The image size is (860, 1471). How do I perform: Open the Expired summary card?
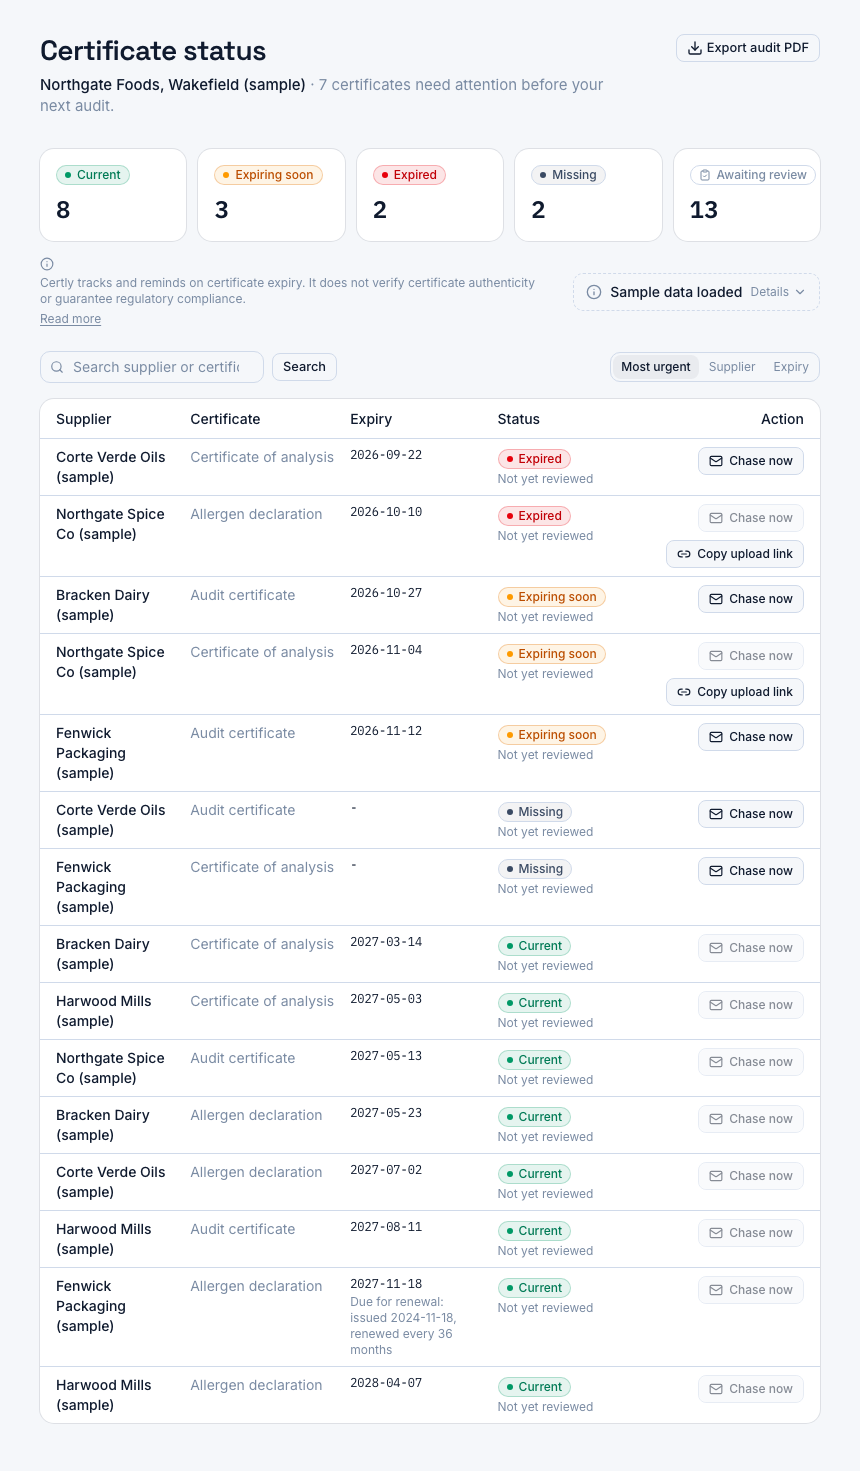click(x=430, y=195)
